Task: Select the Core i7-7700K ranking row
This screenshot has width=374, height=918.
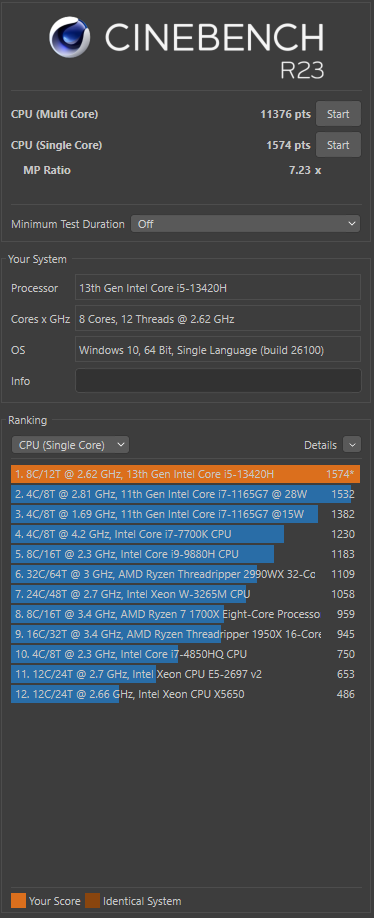Action: click(x=186, y=534)
